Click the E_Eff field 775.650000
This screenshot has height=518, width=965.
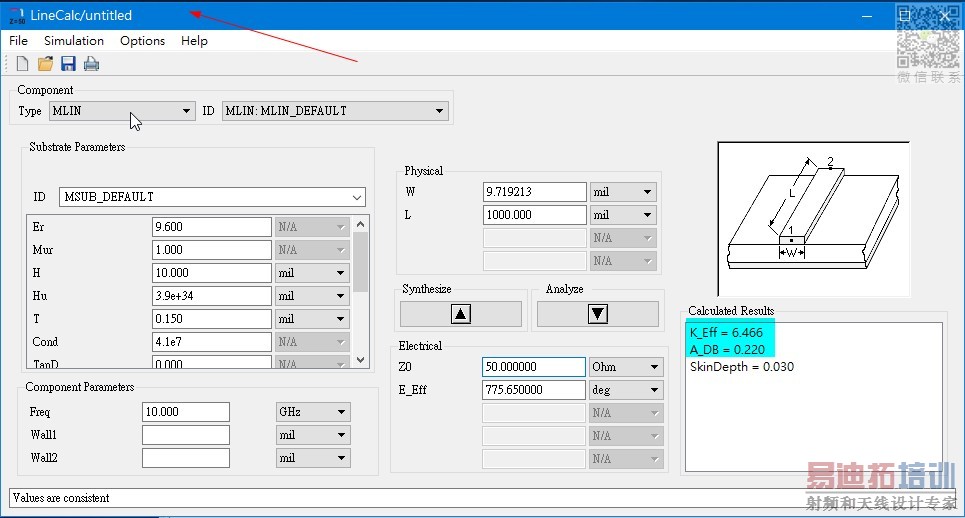pyautogui.click(x=534, y=389)
